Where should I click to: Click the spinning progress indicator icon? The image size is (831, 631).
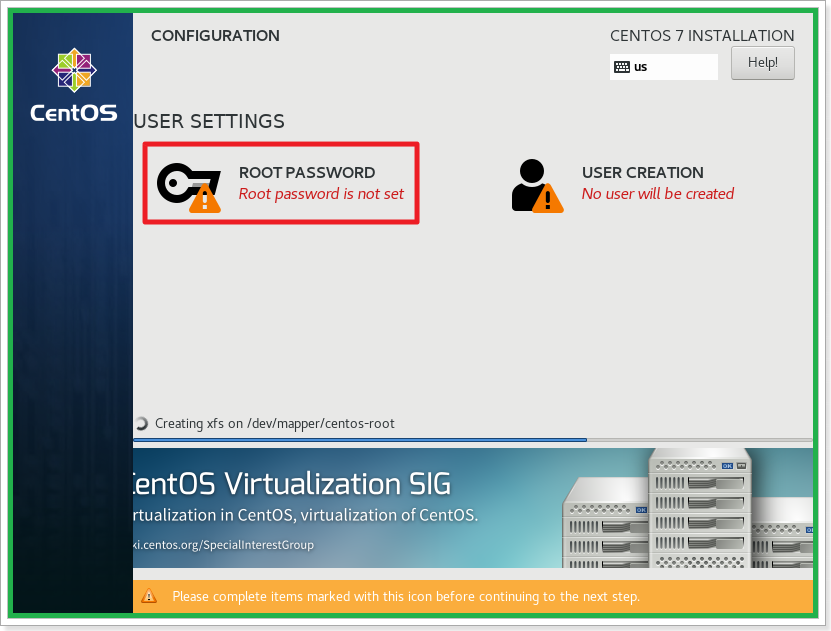pyautogui.click(x=140, y=423)
